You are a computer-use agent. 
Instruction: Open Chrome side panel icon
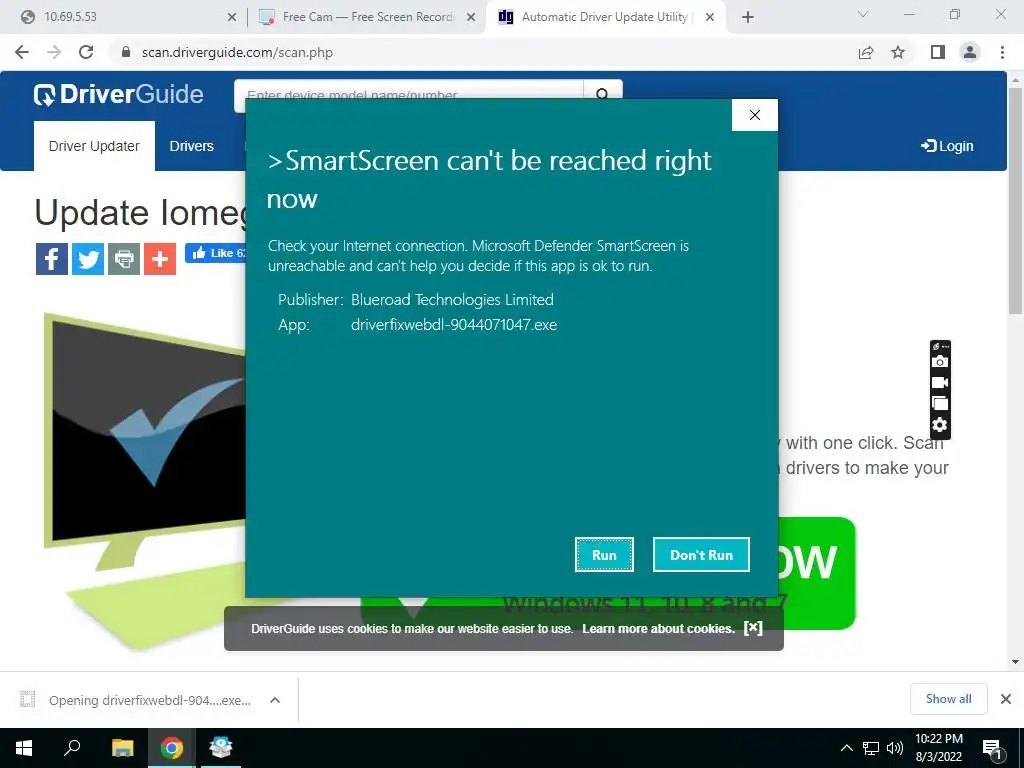(x=938, y=52)
